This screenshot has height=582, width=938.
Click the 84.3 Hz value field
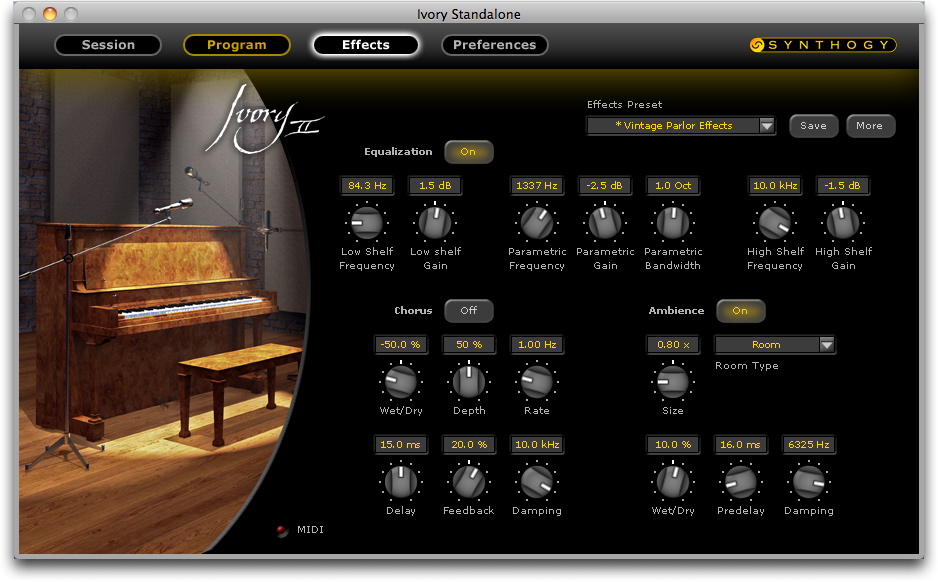[x=367, y=185]
